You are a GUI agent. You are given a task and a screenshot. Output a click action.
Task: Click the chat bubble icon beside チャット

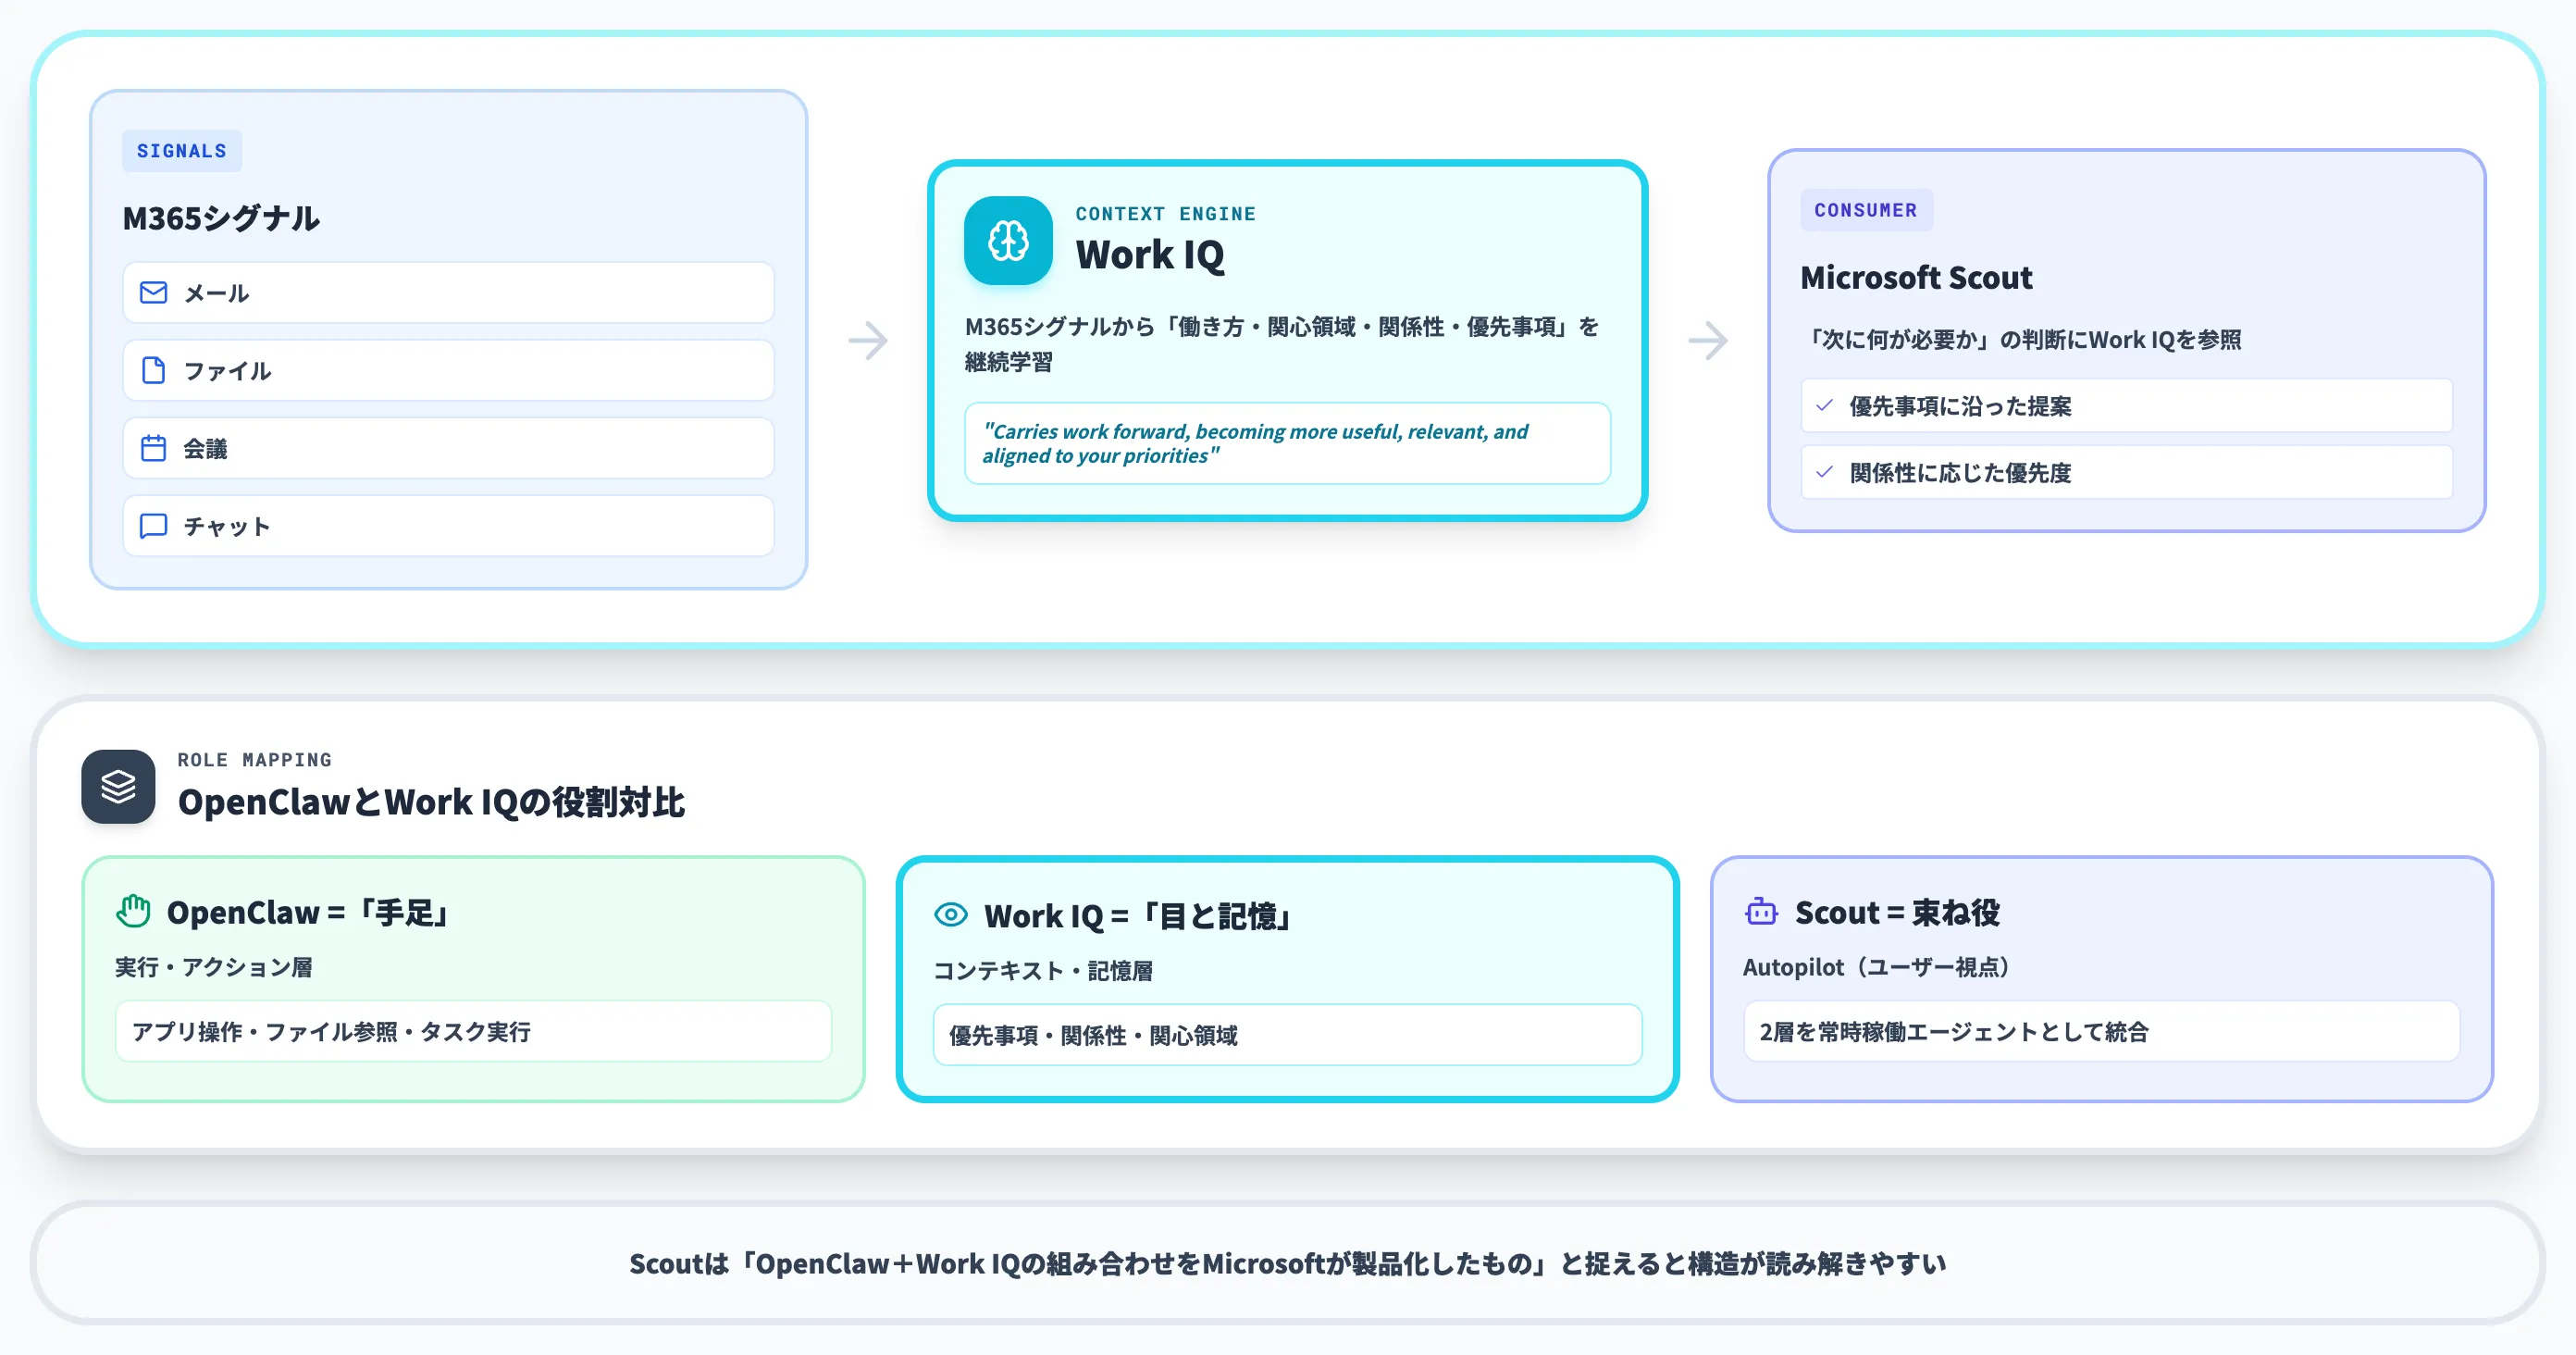(x=153, y=526)
